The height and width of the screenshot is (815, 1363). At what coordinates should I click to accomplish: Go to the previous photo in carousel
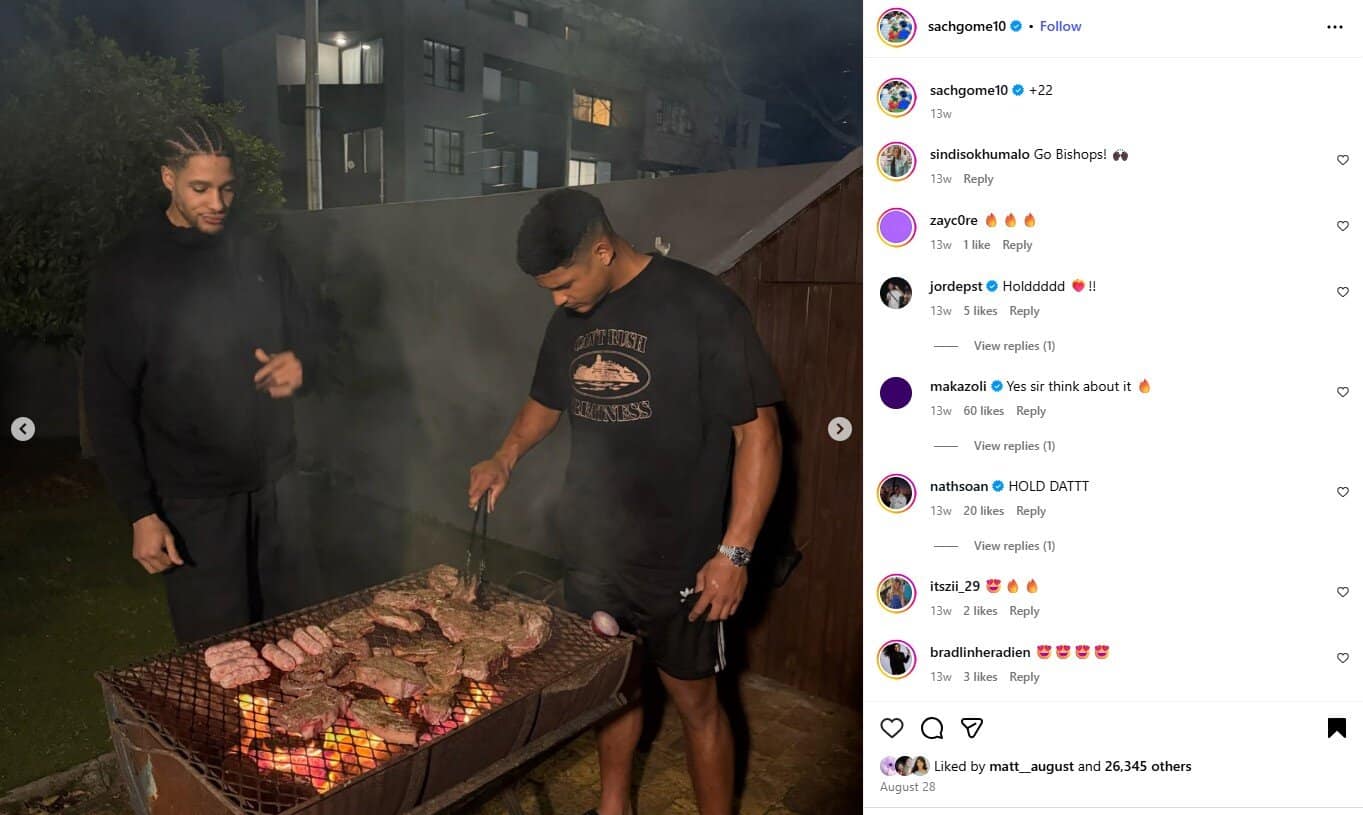(x=23, y=429)
